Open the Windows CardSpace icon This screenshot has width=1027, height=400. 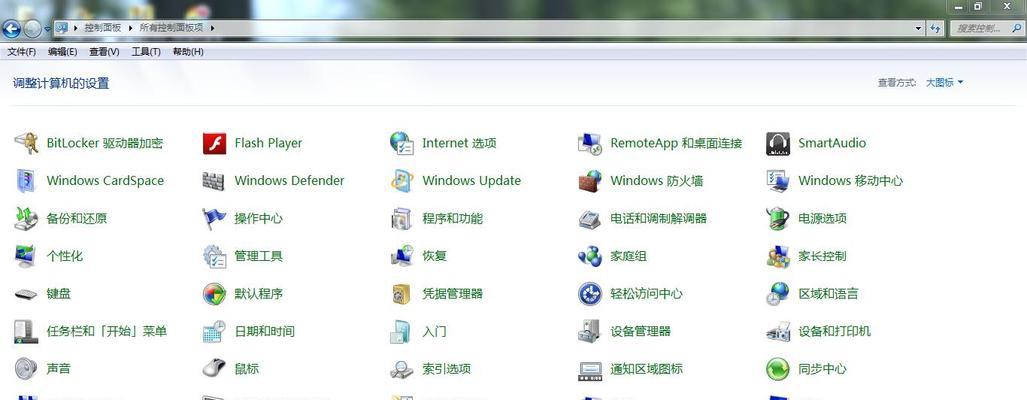pos(26,181)
